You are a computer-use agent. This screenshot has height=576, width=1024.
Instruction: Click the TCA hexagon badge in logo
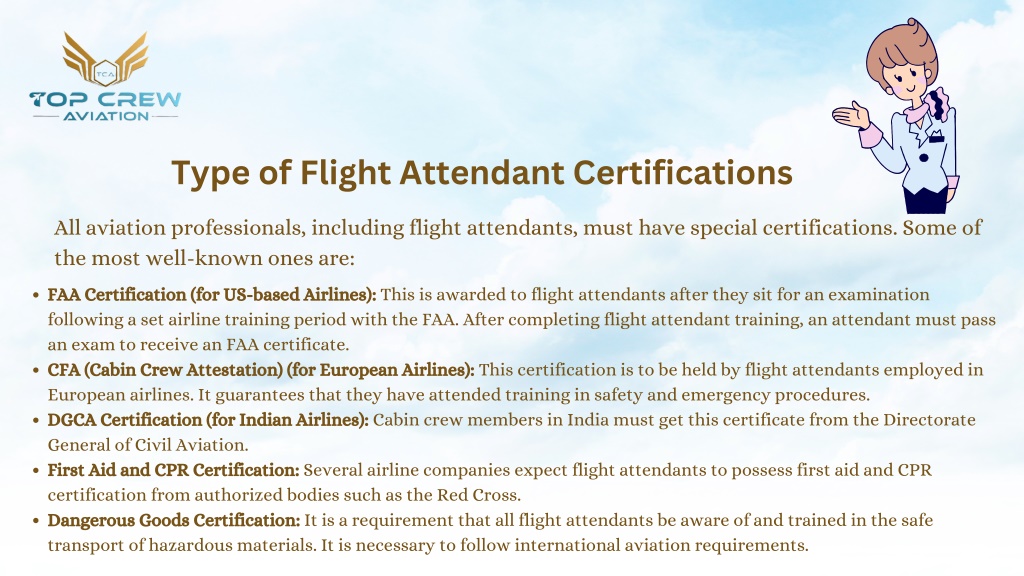[105, 73]
